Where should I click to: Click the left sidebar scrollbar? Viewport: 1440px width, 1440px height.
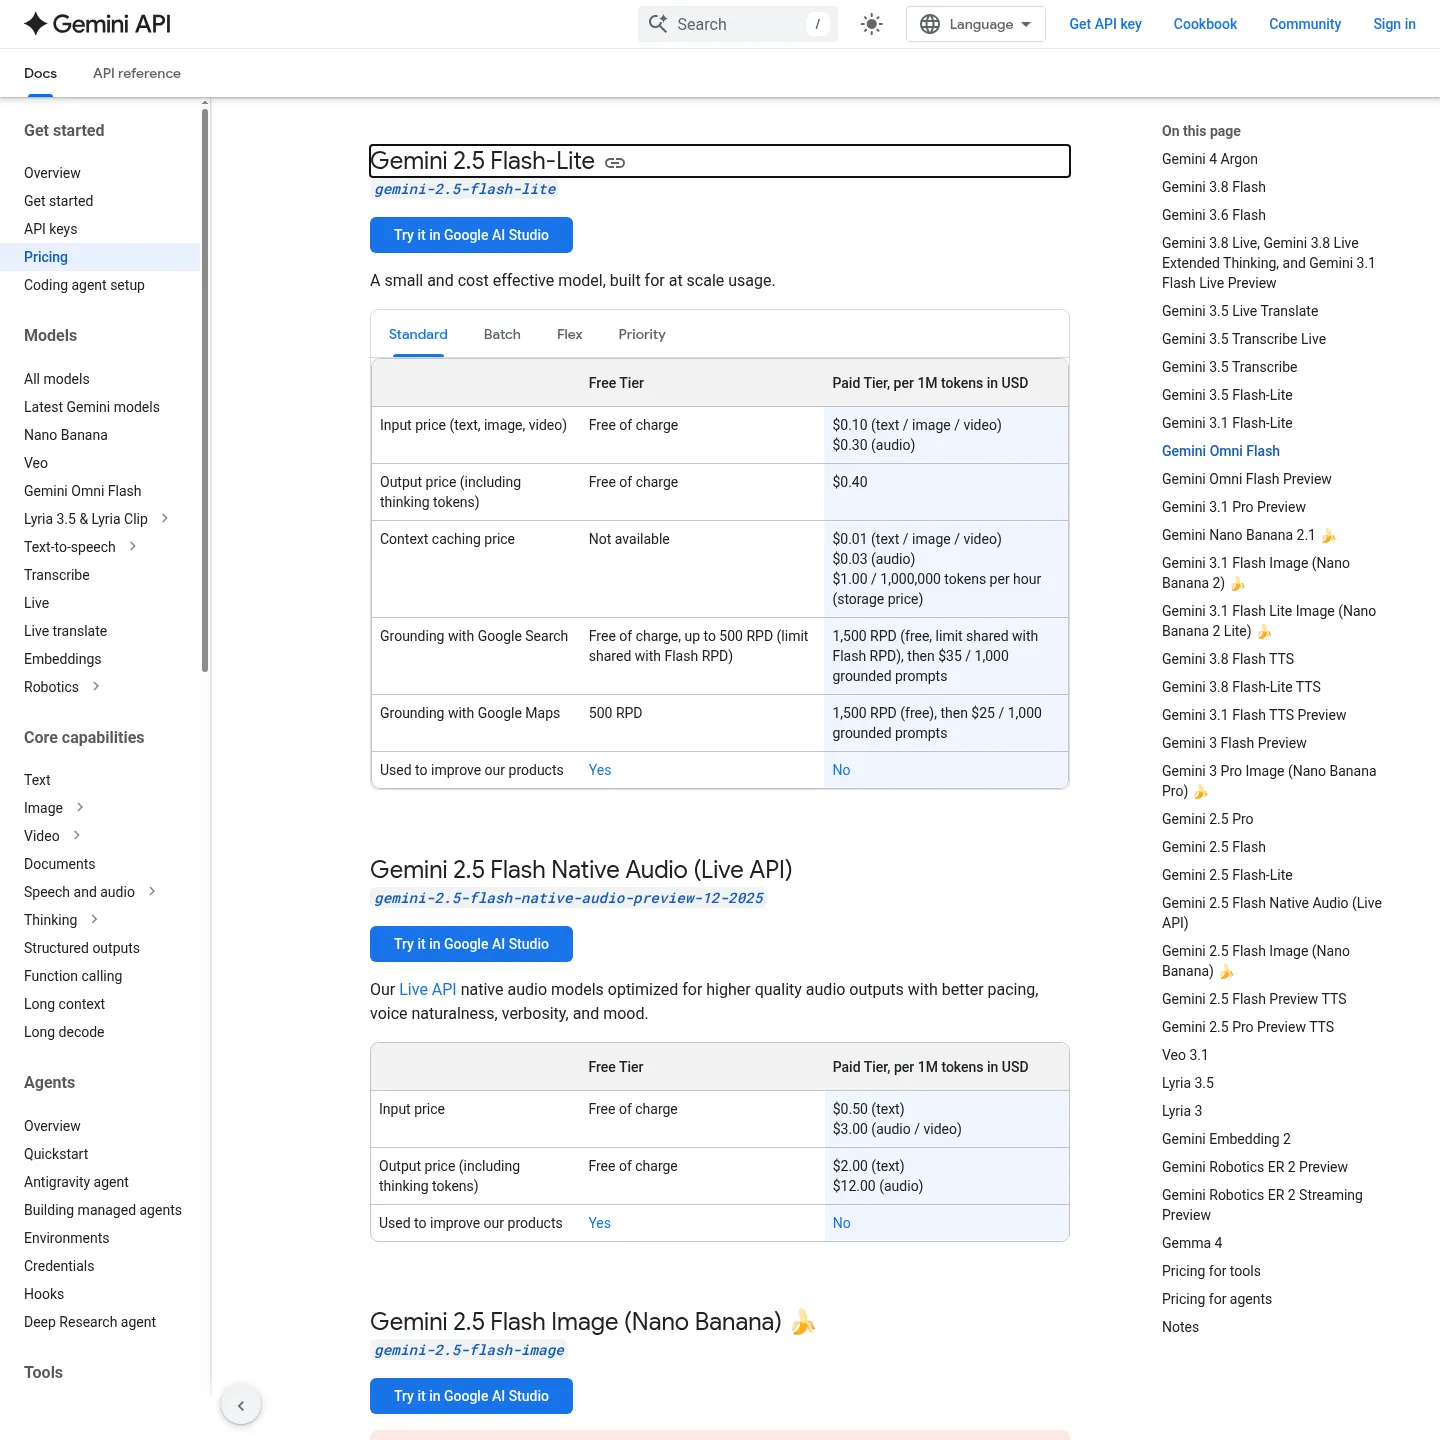pos(205,390)
